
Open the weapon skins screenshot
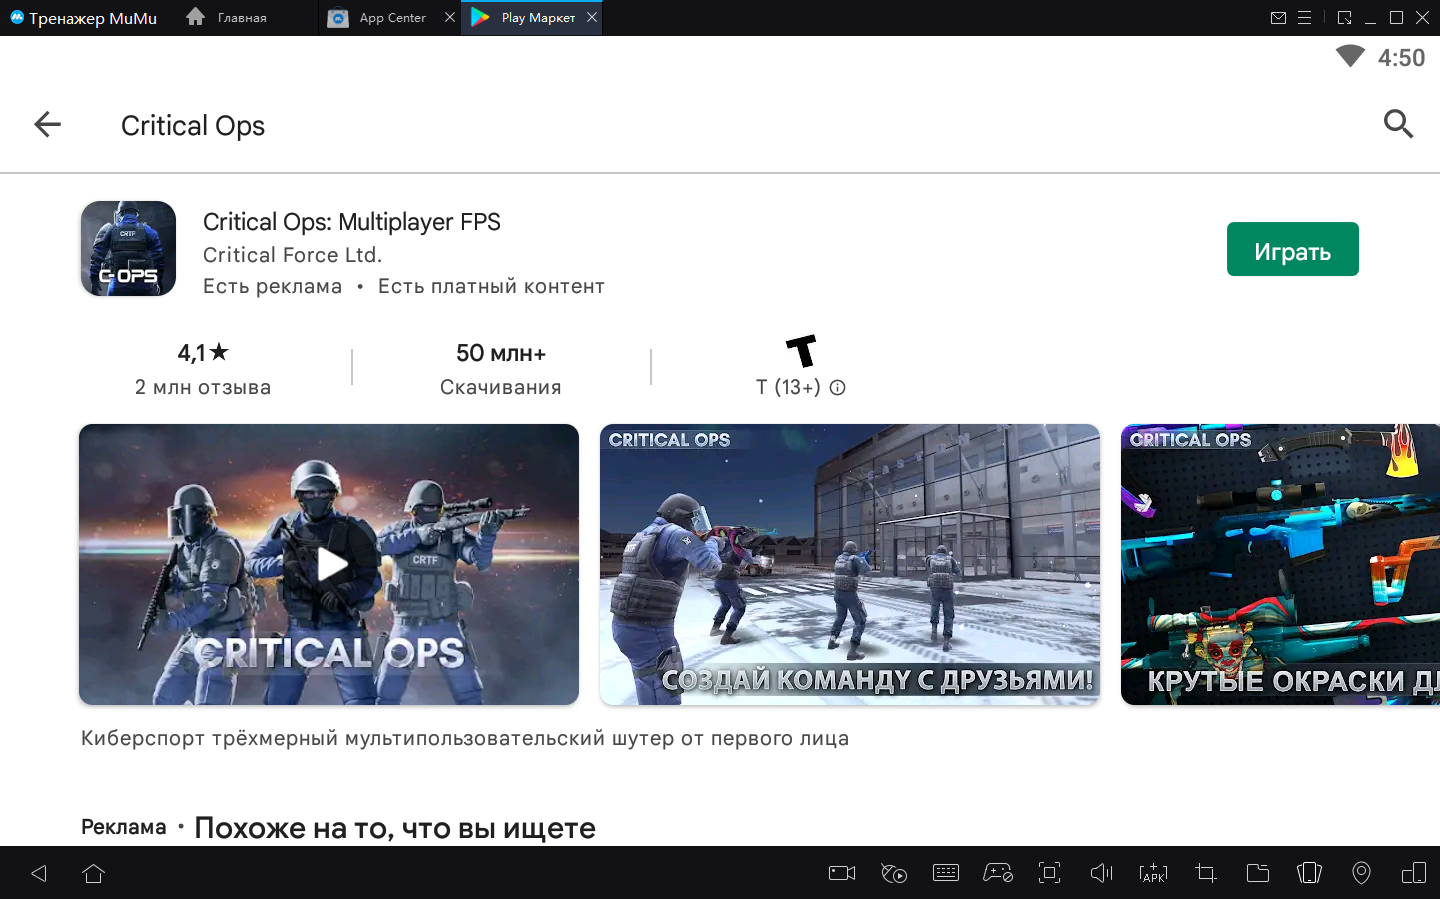[x=1279, y=564]
